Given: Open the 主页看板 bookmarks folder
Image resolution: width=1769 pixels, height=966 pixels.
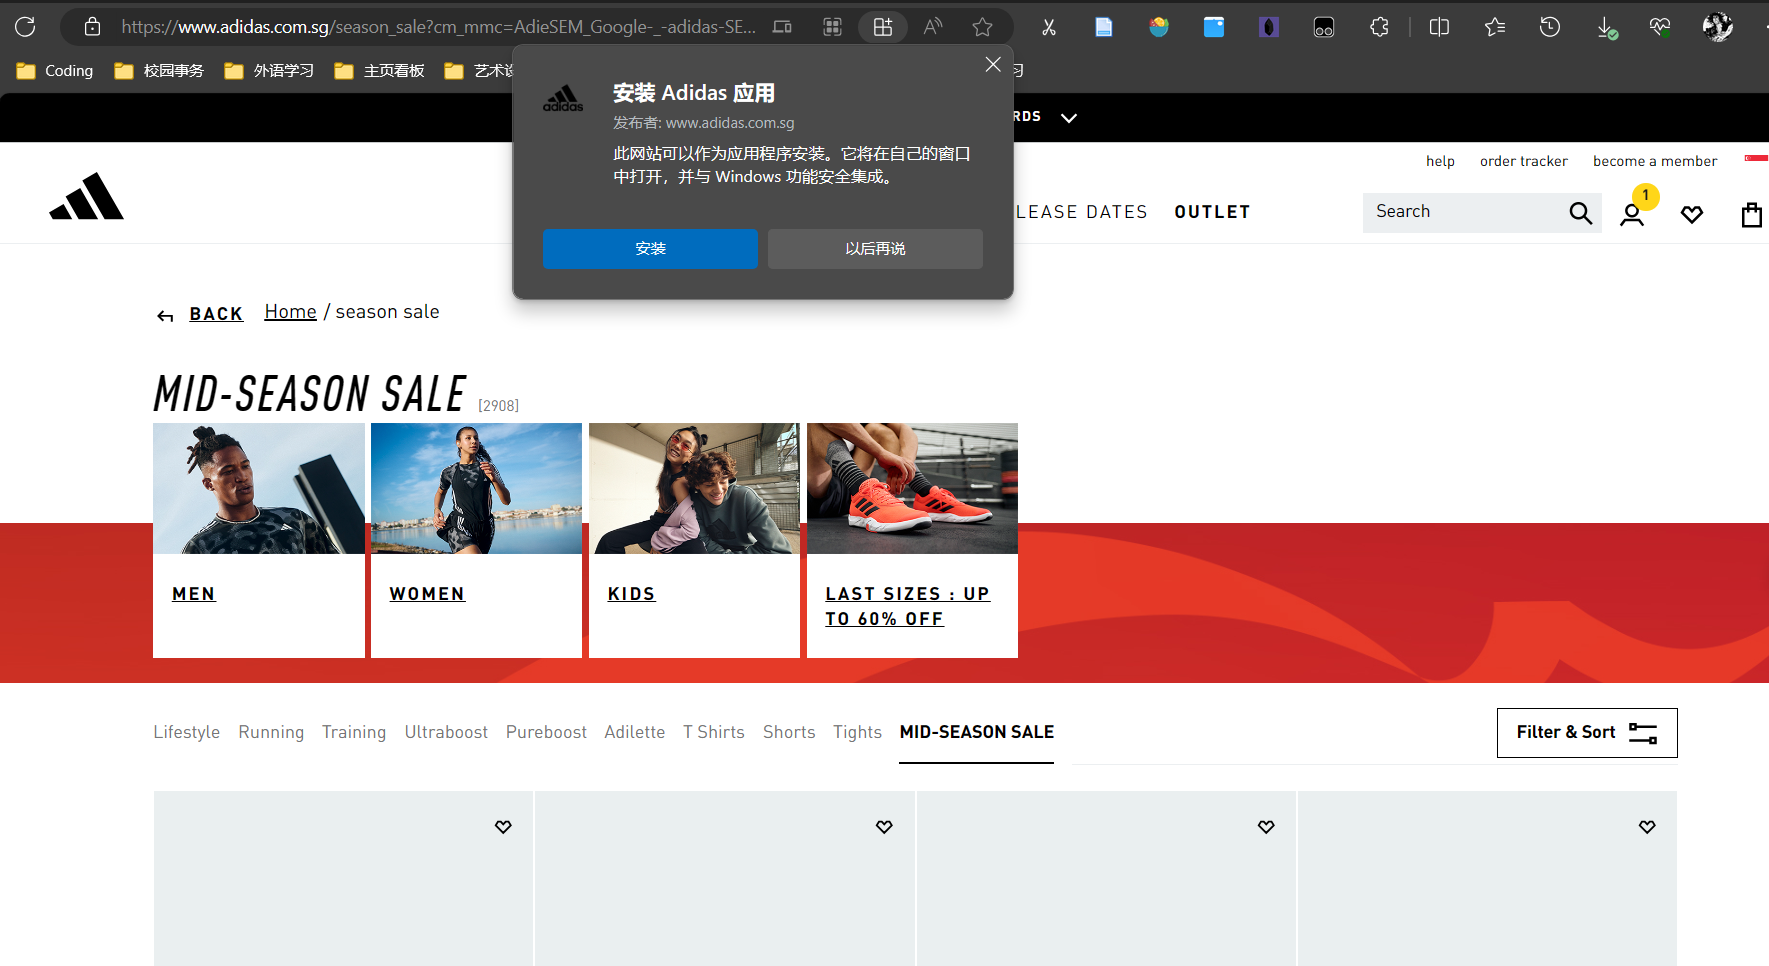Looking at the screenshot, I should click(x=379, y=70).
